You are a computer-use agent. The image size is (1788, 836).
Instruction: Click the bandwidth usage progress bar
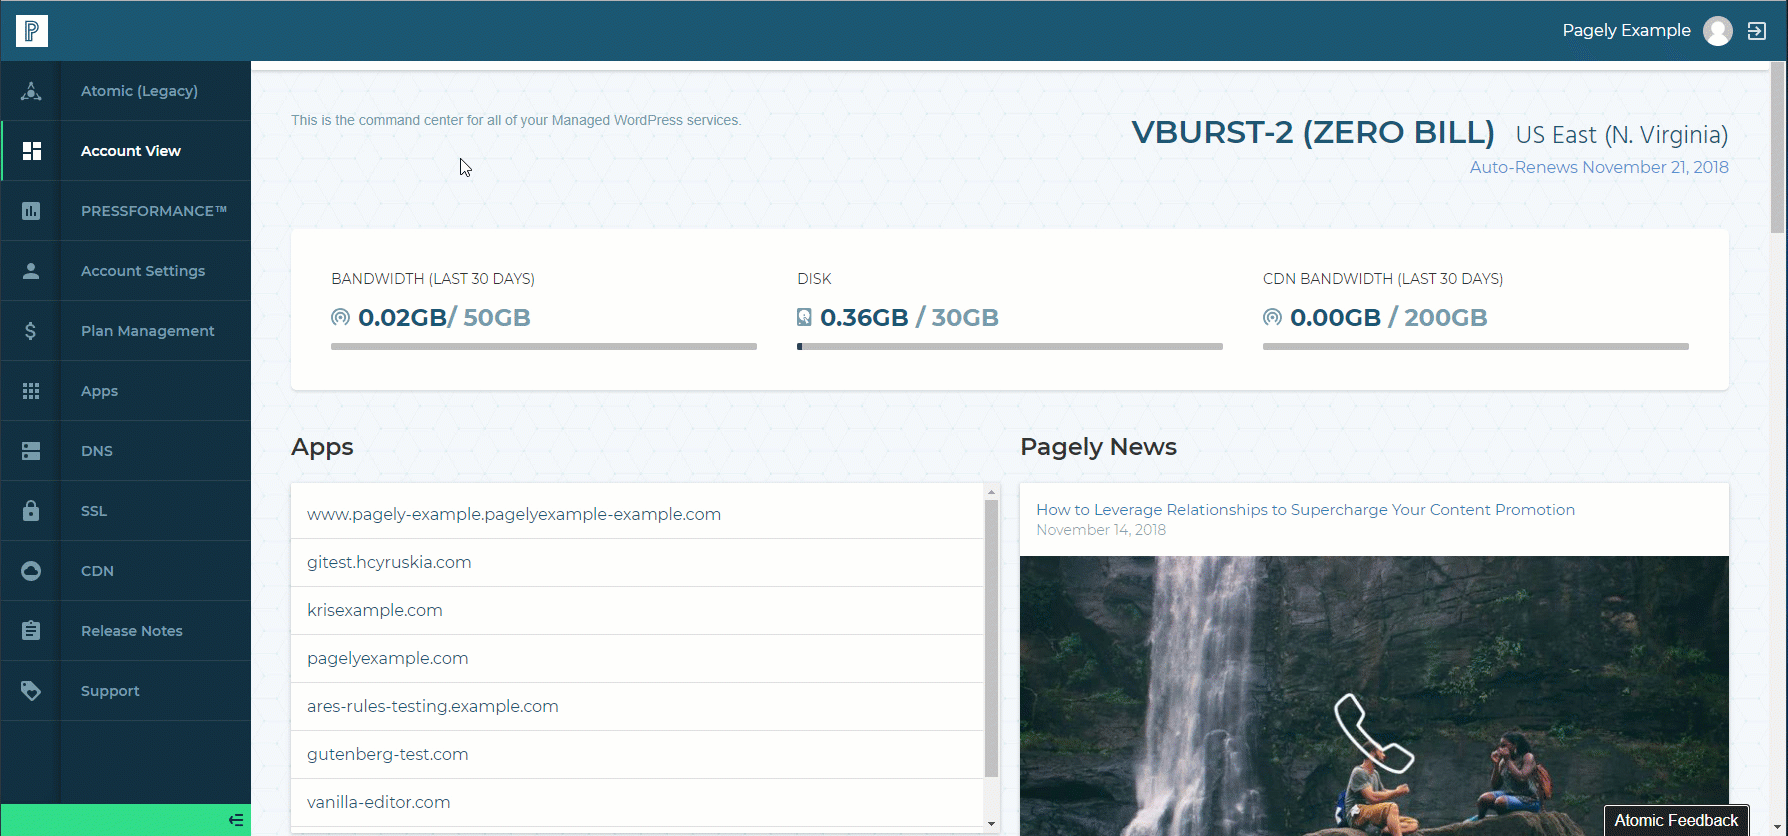pos(544,347)
